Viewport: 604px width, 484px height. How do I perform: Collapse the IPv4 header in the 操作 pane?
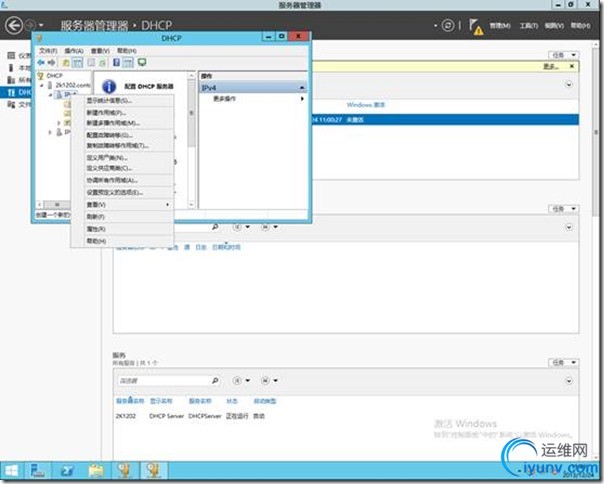(302, 88)
